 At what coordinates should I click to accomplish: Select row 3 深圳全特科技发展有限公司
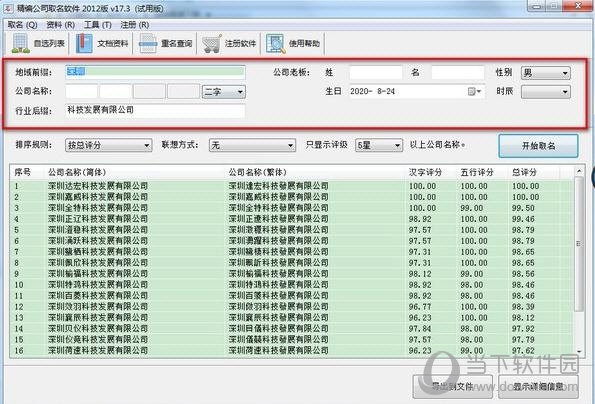292,208
